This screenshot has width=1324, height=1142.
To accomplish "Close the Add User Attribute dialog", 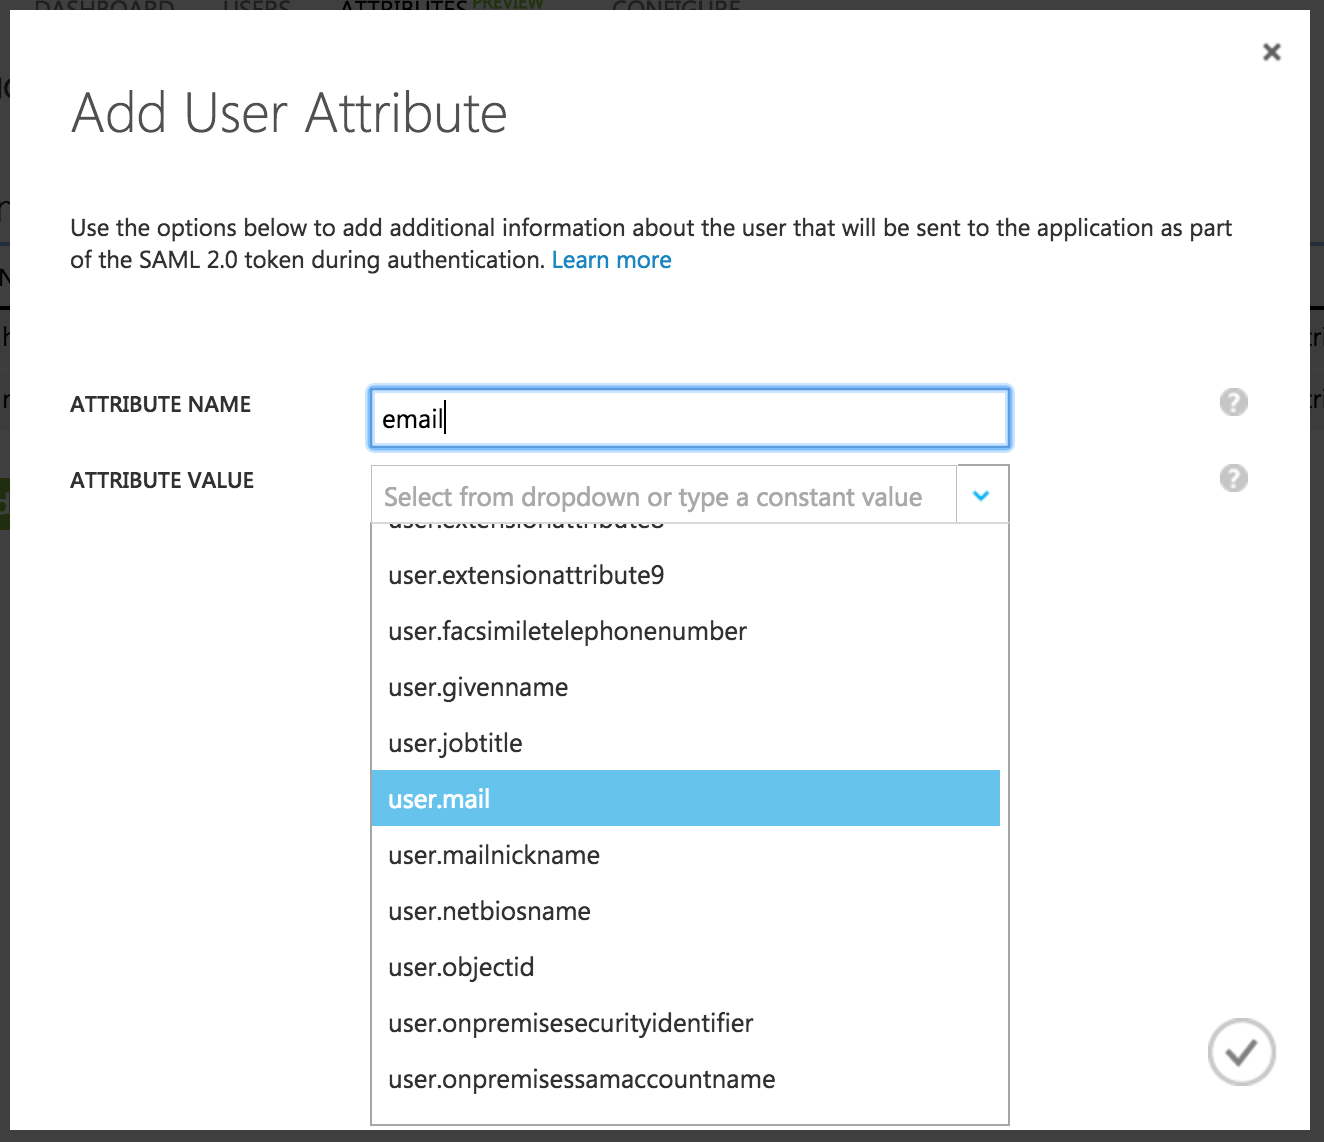I will pos(1271,51).
